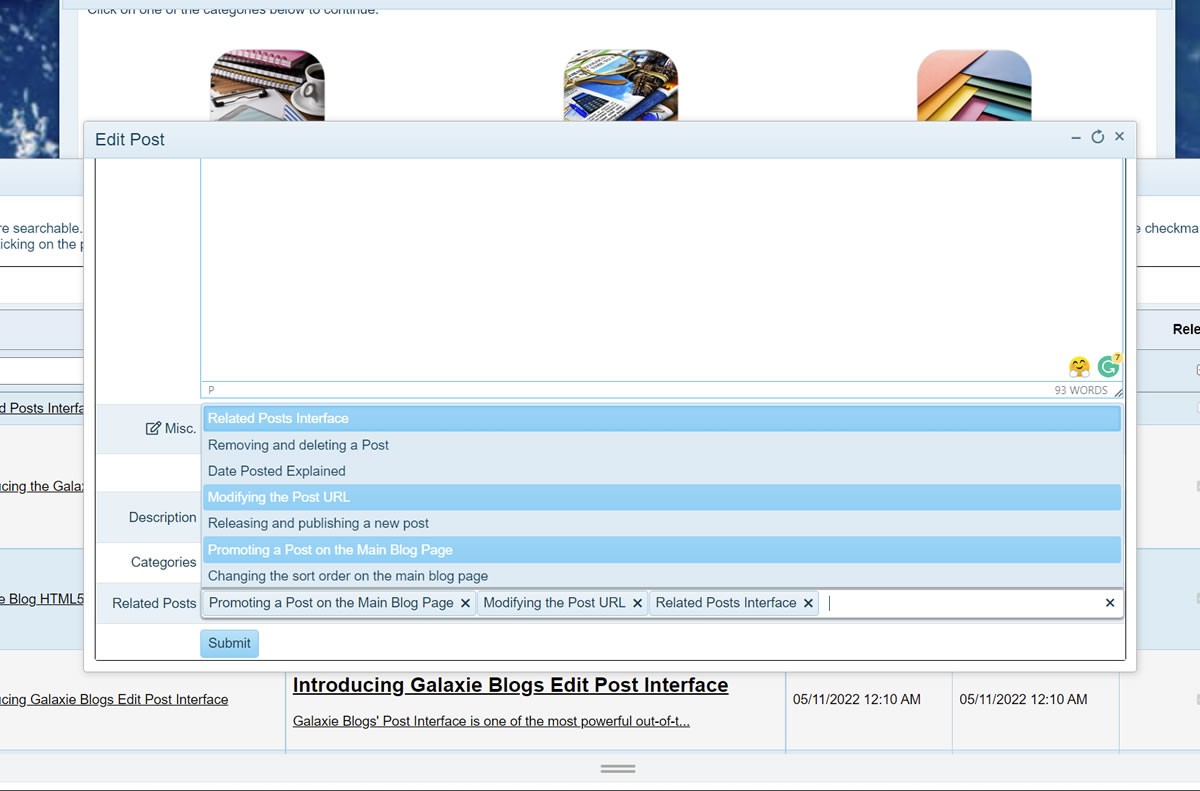Remove the 'Promoting a Post on the Main Blog Page' tag

click(466, 603)
